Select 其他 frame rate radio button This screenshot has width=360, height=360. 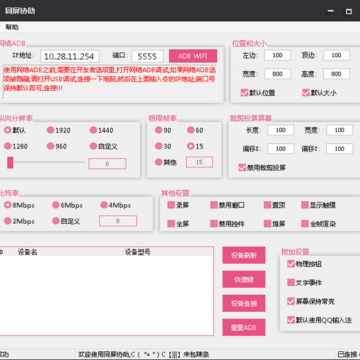coord(159,162)
